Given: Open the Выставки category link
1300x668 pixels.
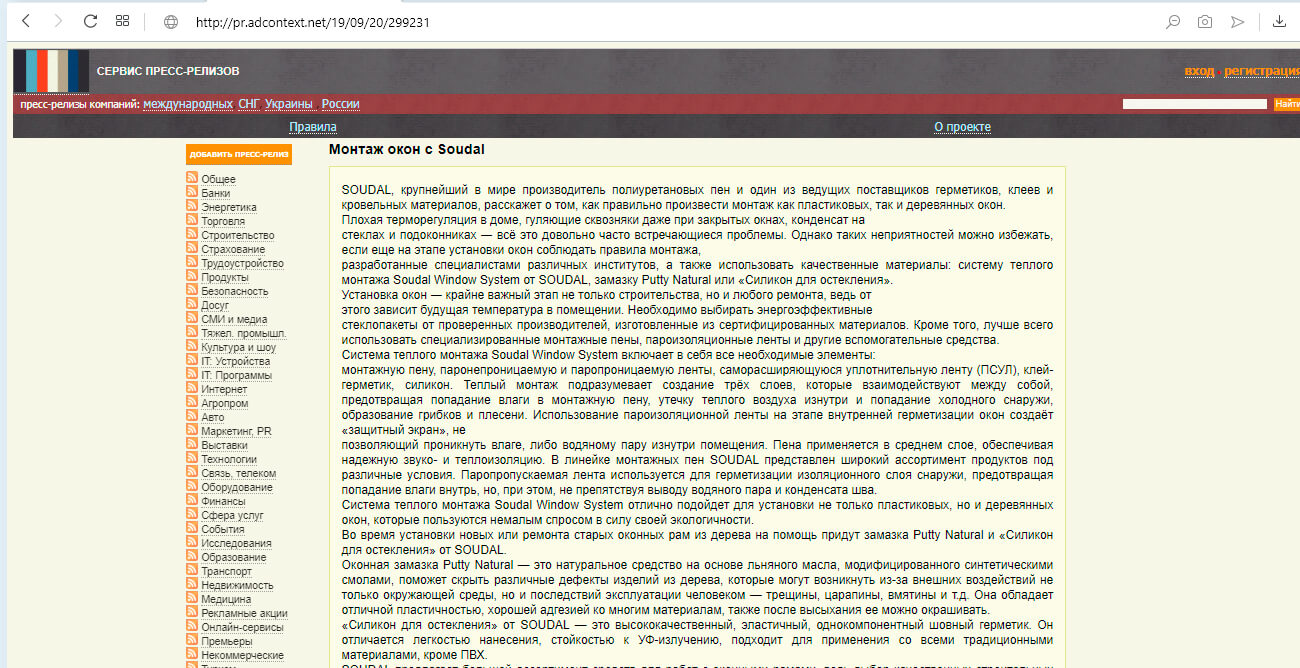Looking at the screenshot, I should (x=224, y=446).
